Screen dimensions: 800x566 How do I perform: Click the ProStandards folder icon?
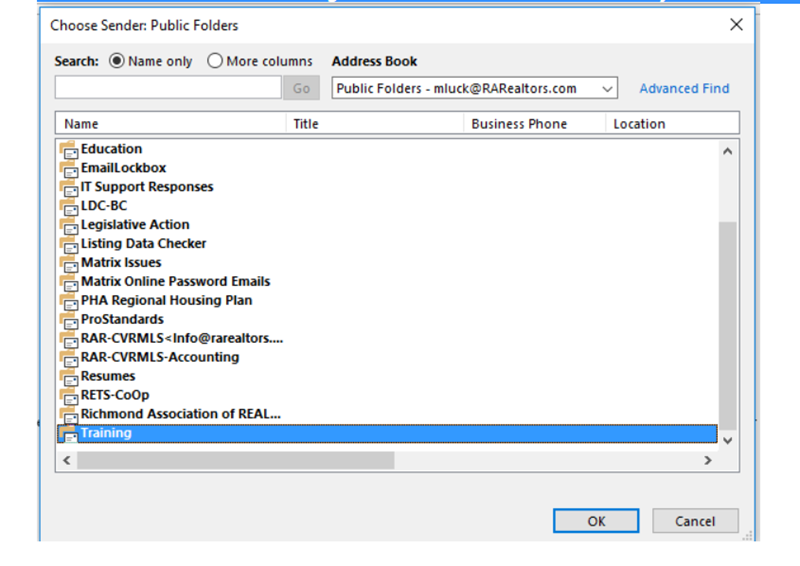pyautogui.click(x=68, y=319)
